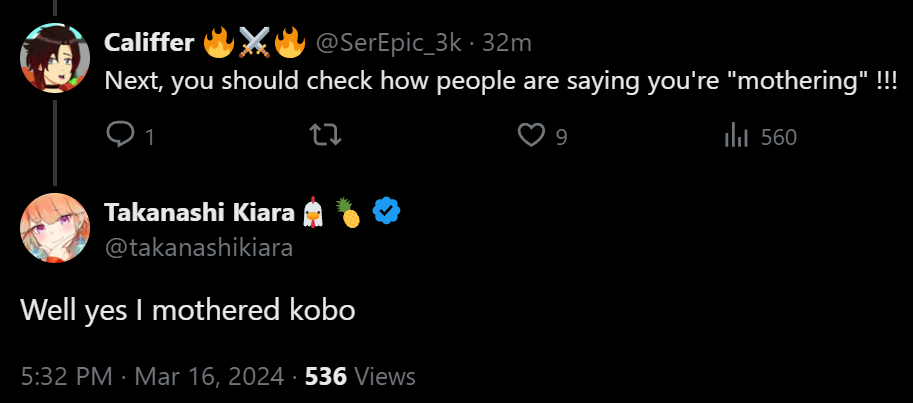Click the 536 Views count

[x=360, y=377]
